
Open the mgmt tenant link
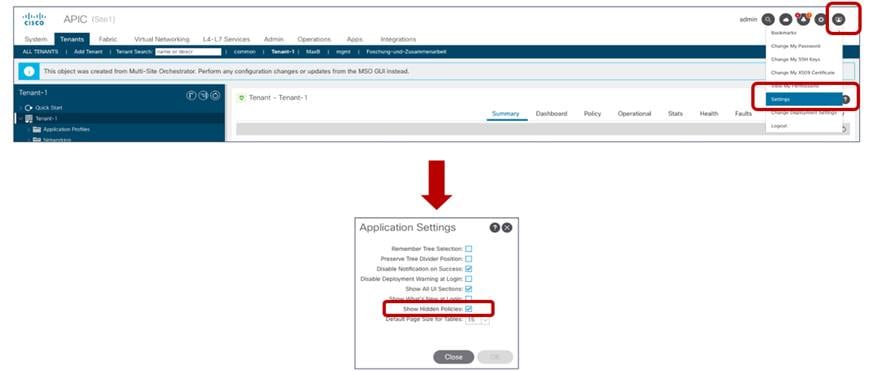pos(343,52)
